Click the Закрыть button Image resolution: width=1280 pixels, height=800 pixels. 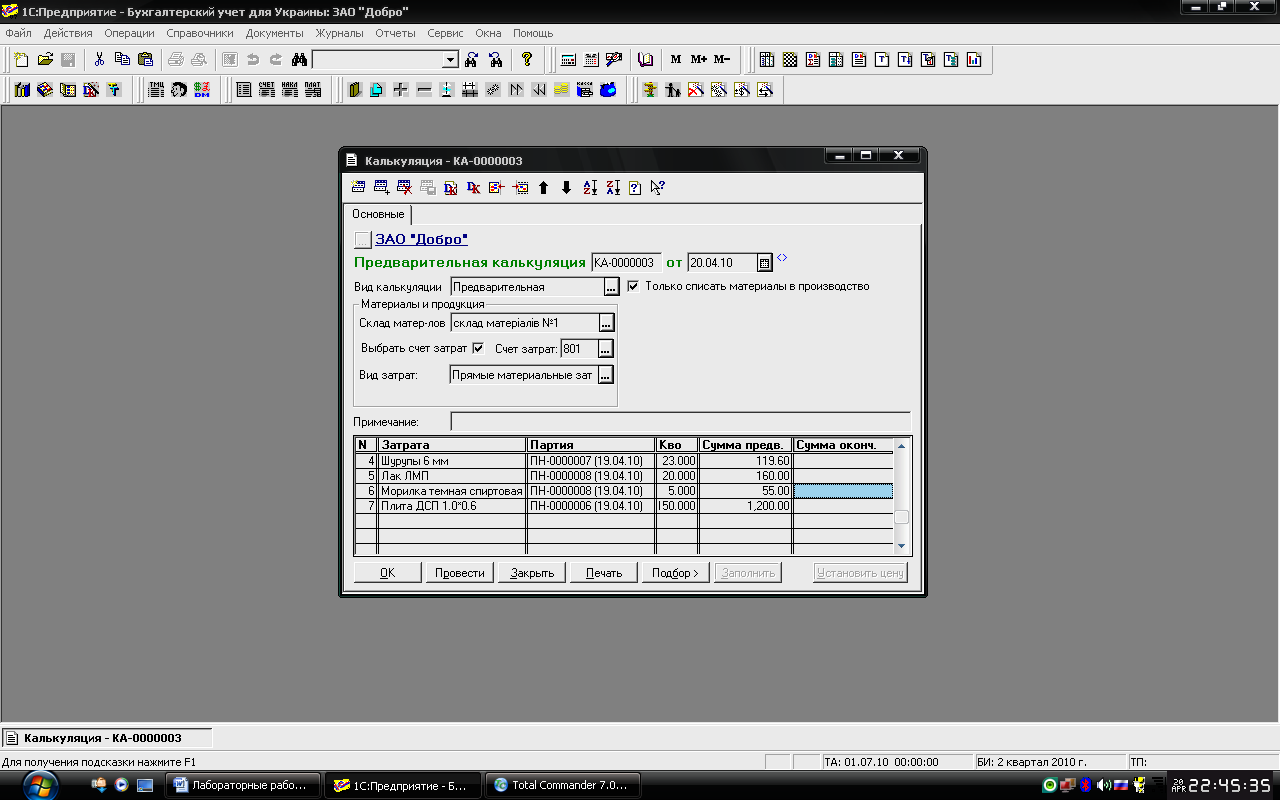pyautogui.click(x=532, y=573)
